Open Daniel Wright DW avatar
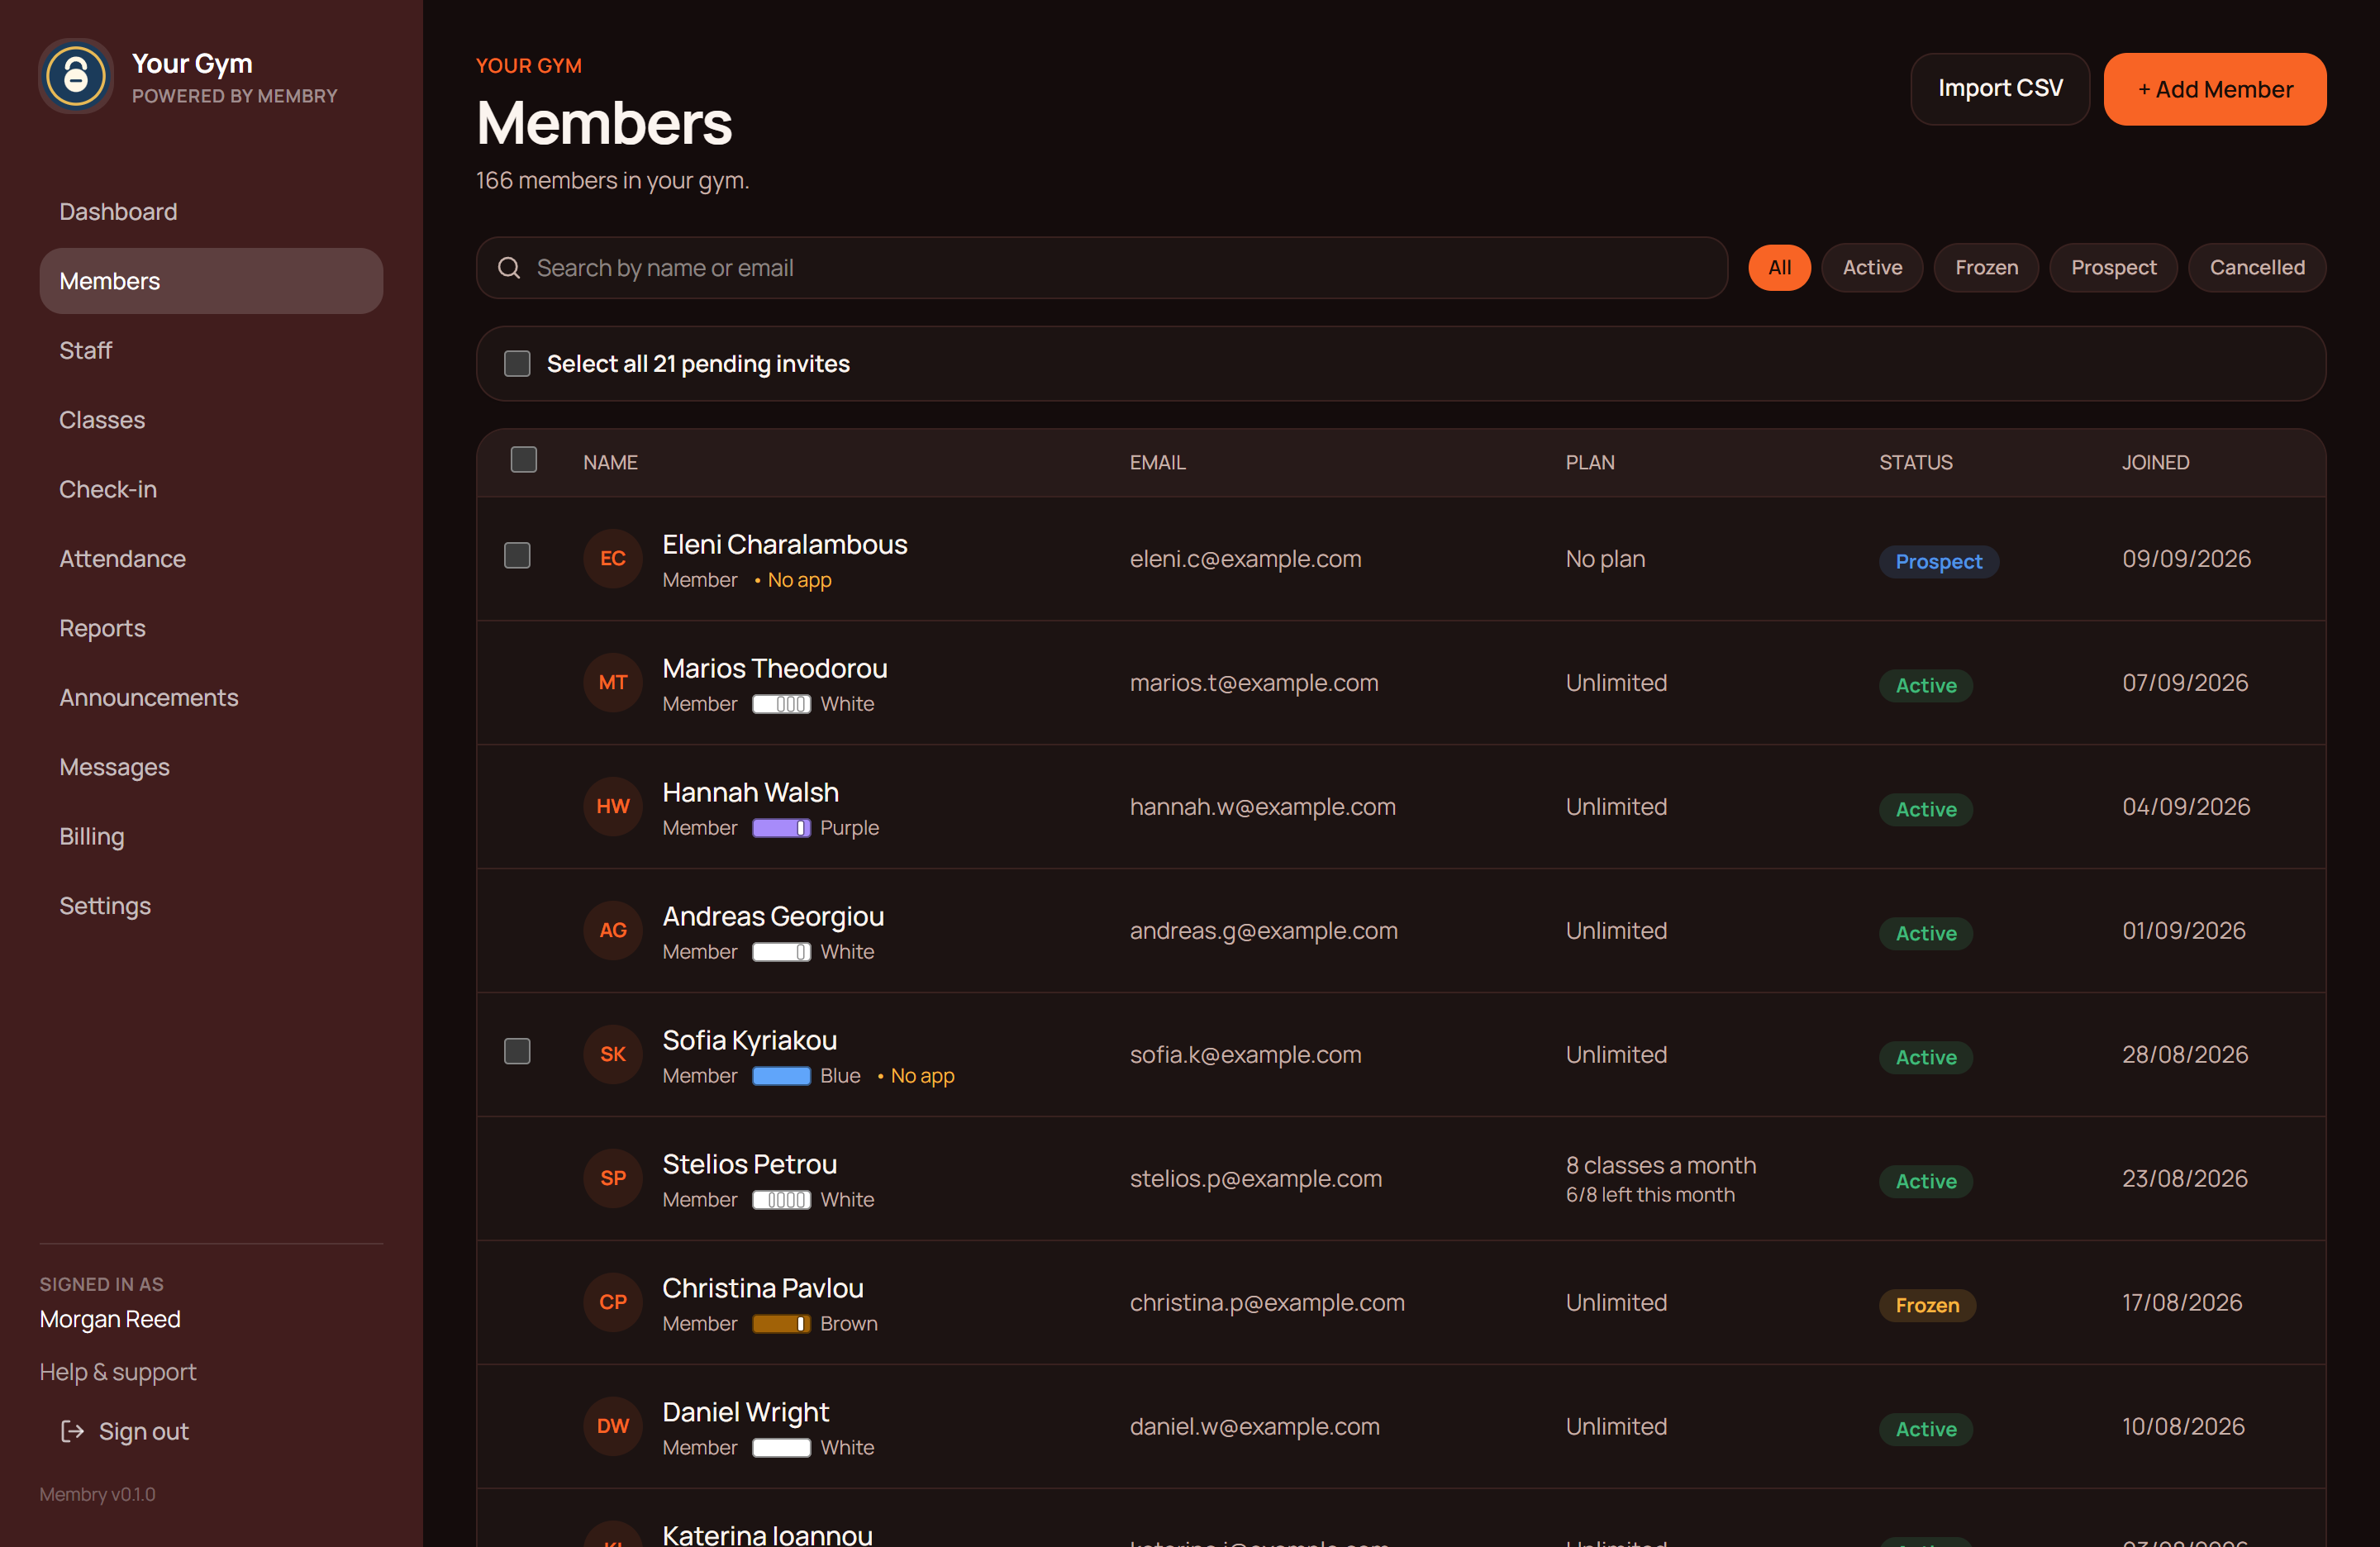Image resolution: width=2380 pixels, height=1547 pixels. (613, 1427)
